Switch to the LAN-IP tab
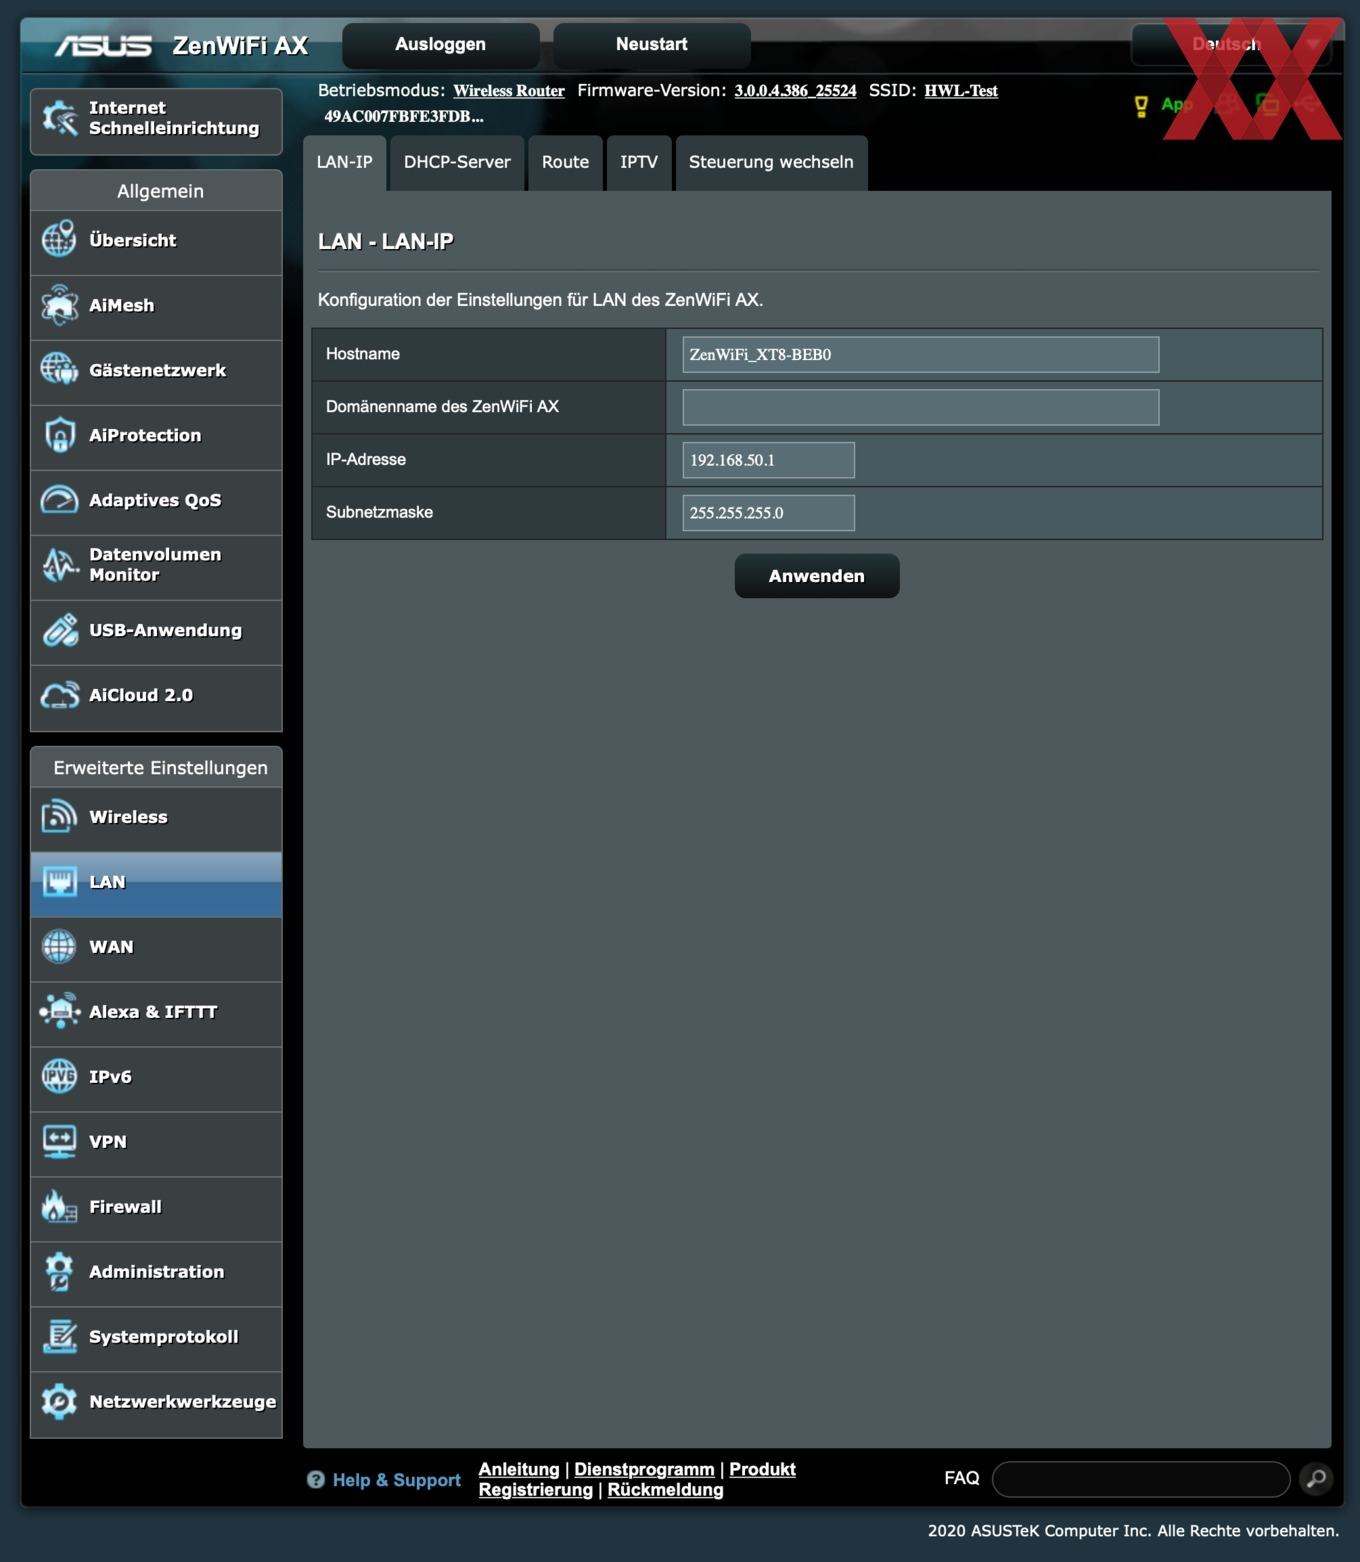Viewport: 1360px width, 1562px height. [345, 163]
